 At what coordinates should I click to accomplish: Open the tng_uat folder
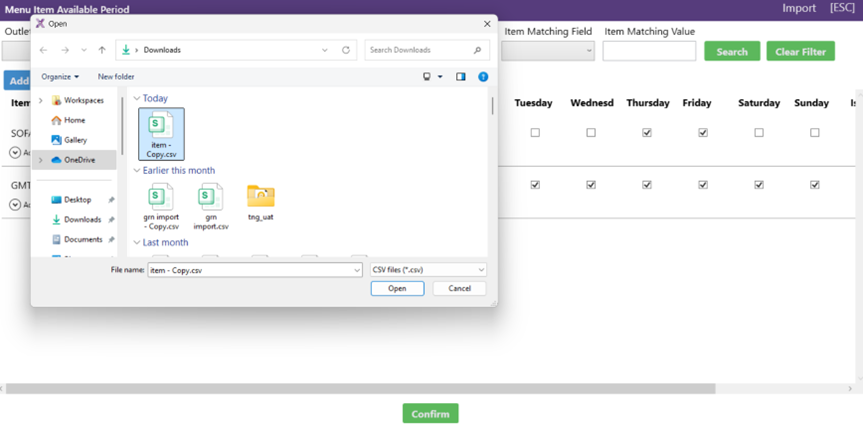260,202
